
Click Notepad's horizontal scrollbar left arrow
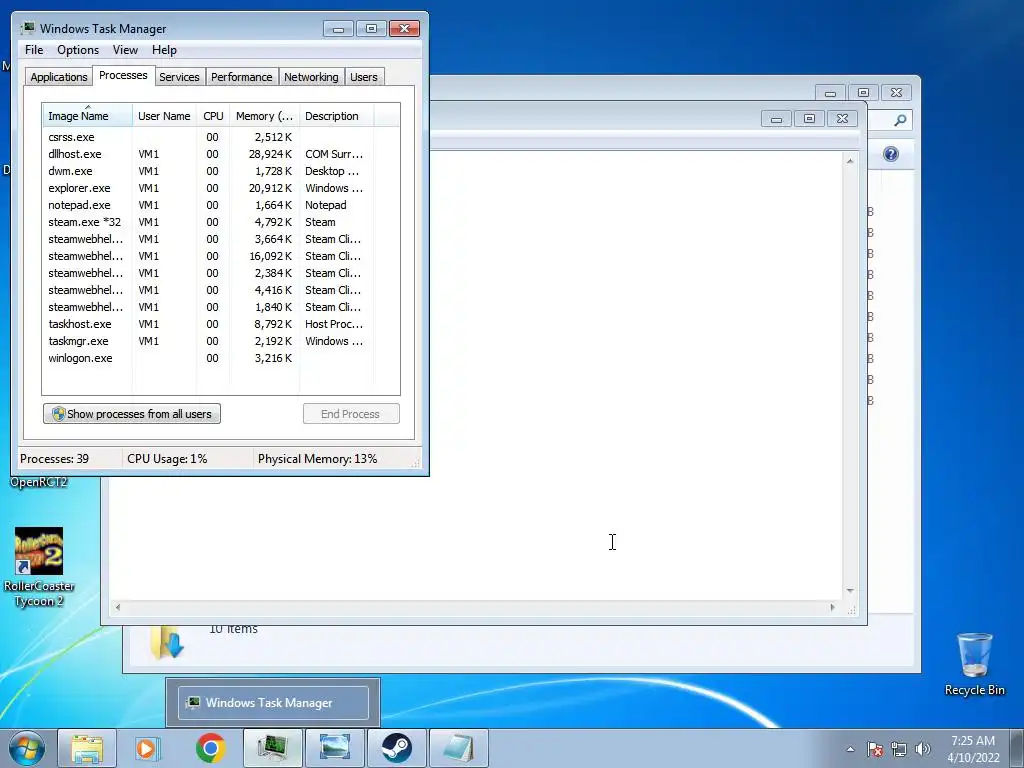118,607
